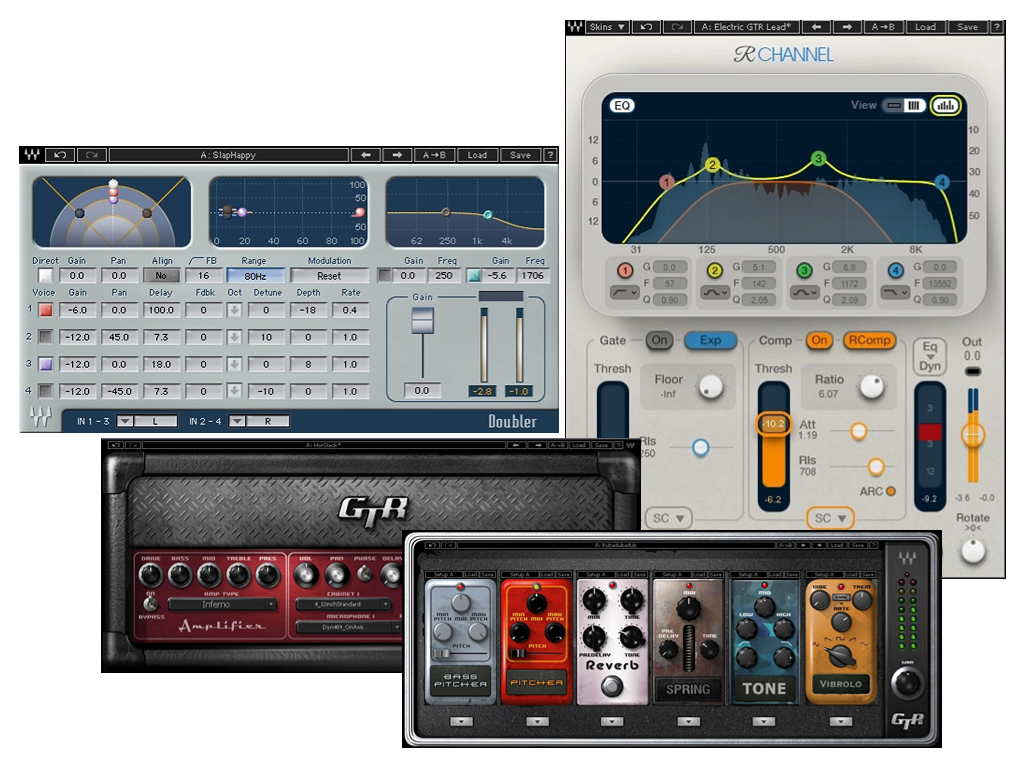The image size is (1024, 768).
Task: Click Save in the Doubler toolbar
Action: tap(520, 155)
